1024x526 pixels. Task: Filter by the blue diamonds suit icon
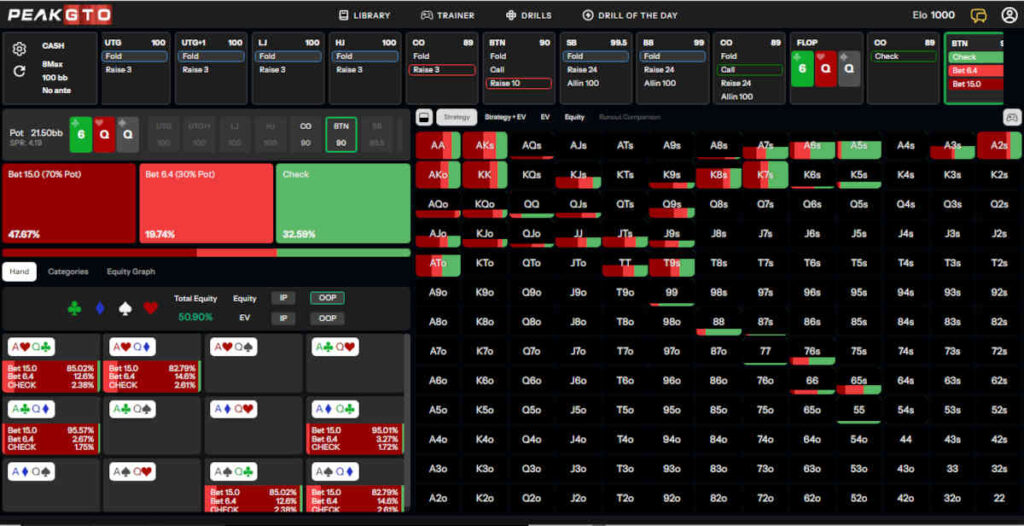(x=100, y=308)
